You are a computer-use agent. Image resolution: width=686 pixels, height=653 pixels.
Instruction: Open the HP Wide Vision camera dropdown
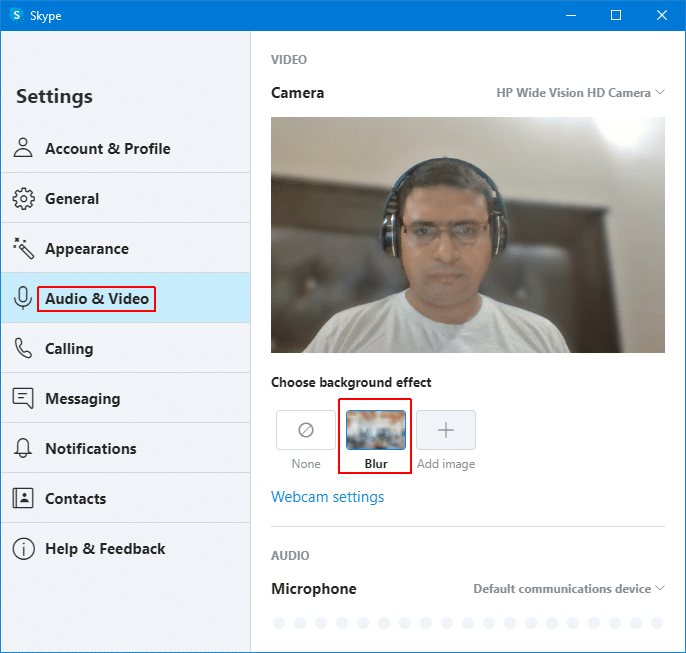coord(580,93)
